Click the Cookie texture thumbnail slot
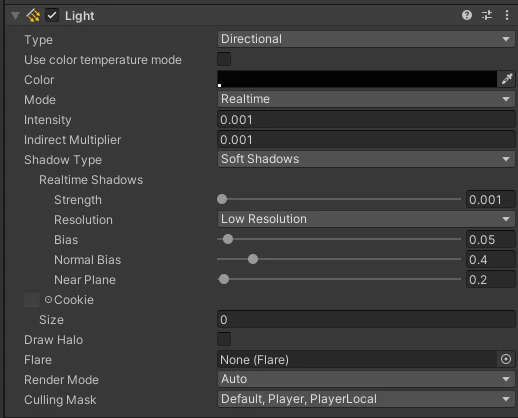518x418 pixels. tap(32, 299)
